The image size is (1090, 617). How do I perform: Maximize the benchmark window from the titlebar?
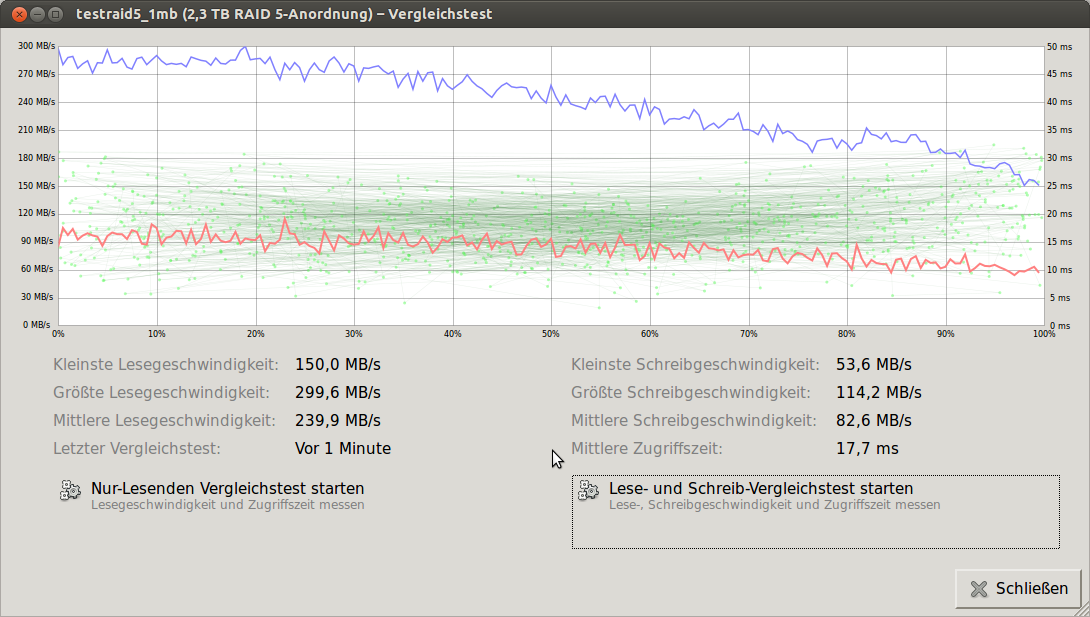tap(55, 14)
